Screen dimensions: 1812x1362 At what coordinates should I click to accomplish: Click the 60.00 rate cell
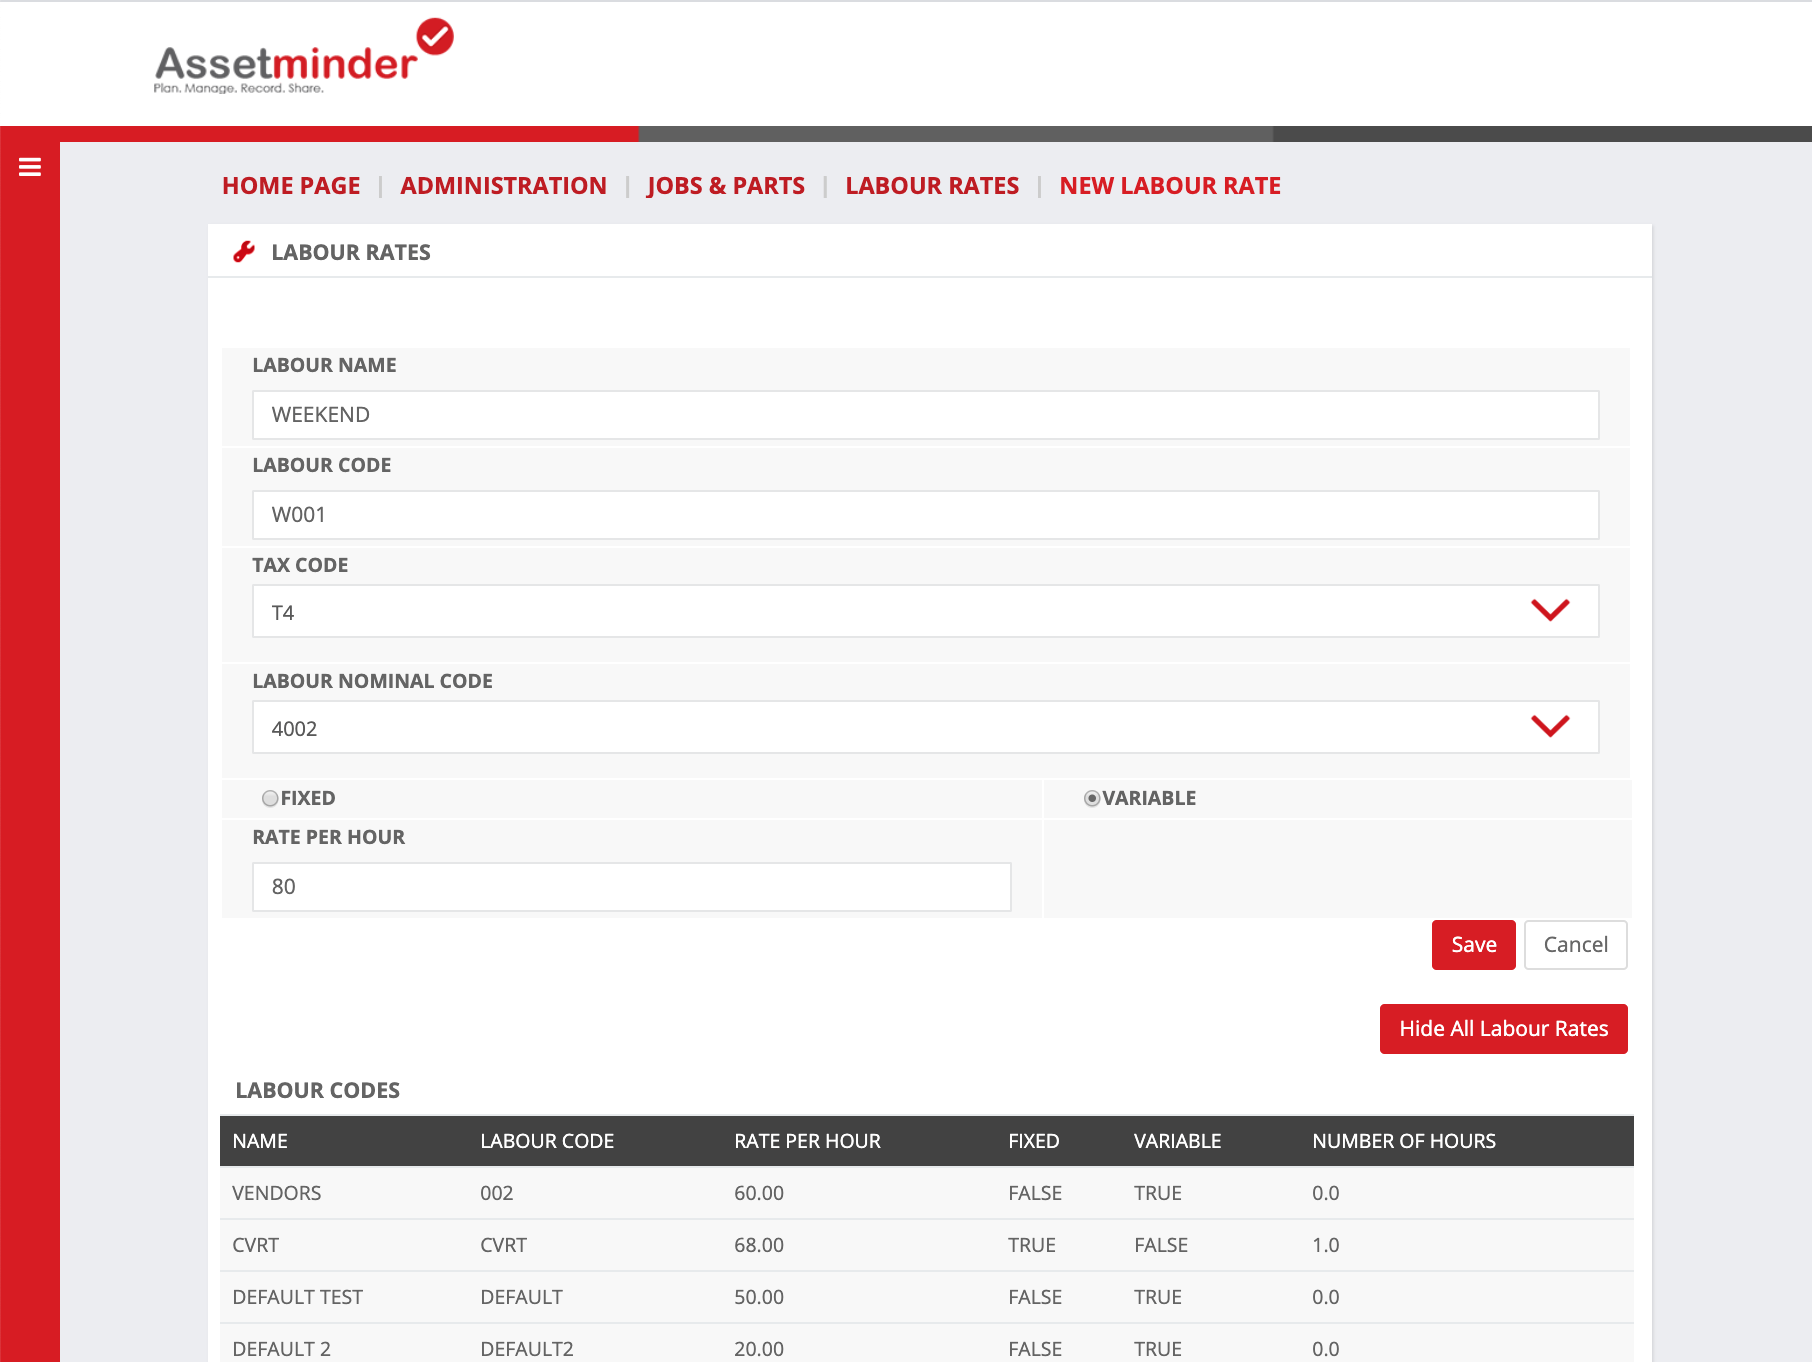[x=759, y=1193]
